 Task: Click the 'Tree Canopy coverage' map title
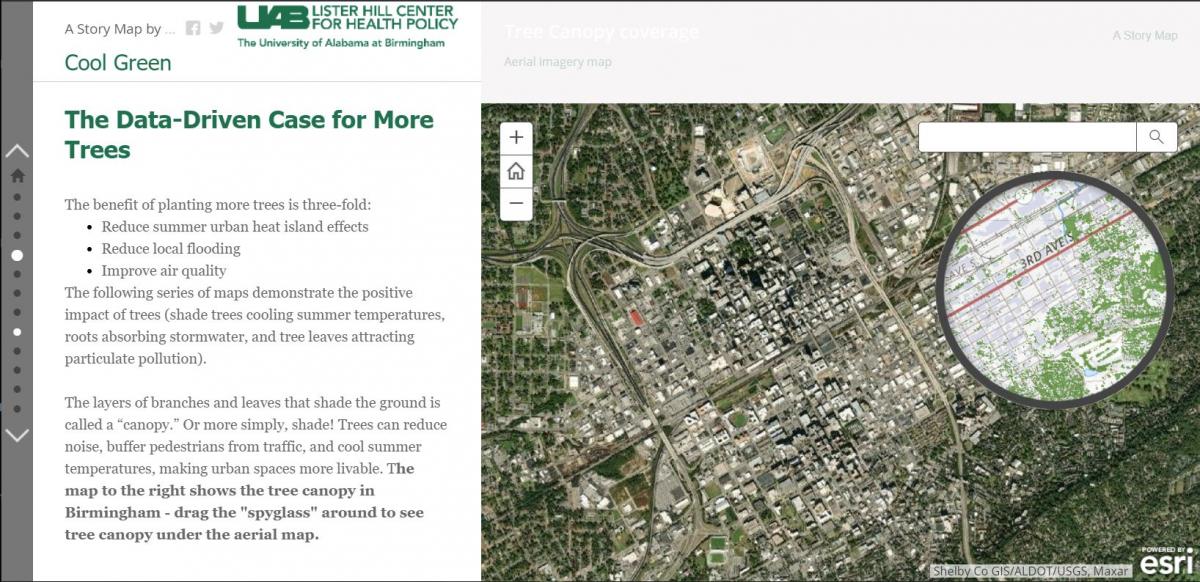(x=601, y=31)
